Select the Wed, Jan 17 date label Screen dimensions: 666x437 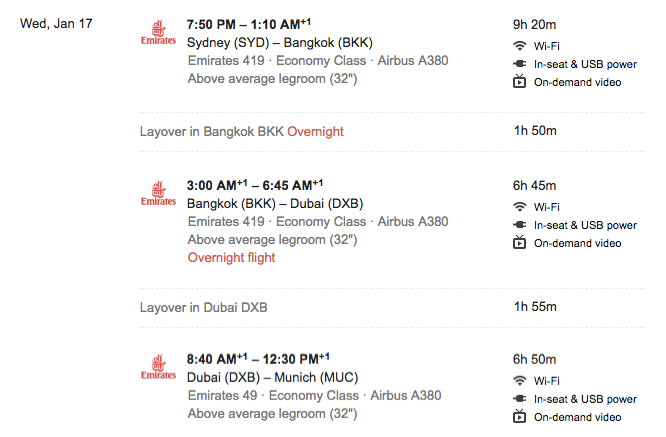coord(56,24)
